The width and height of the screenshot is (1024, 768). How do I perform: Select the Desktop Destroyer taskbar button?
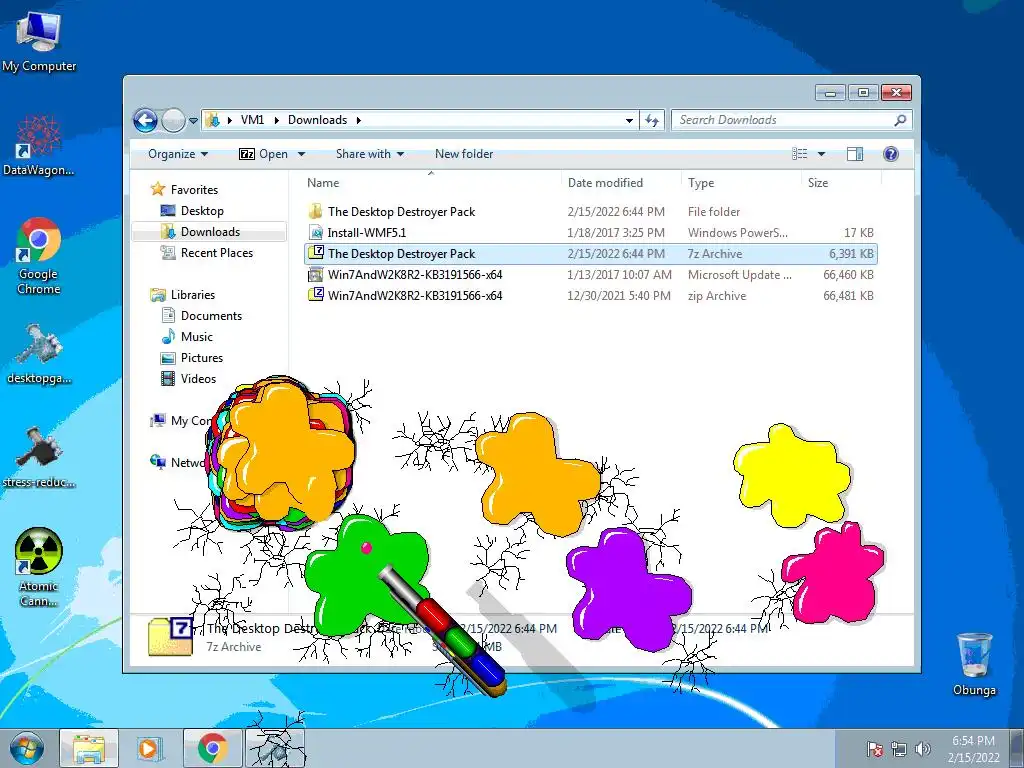[276, 748]
